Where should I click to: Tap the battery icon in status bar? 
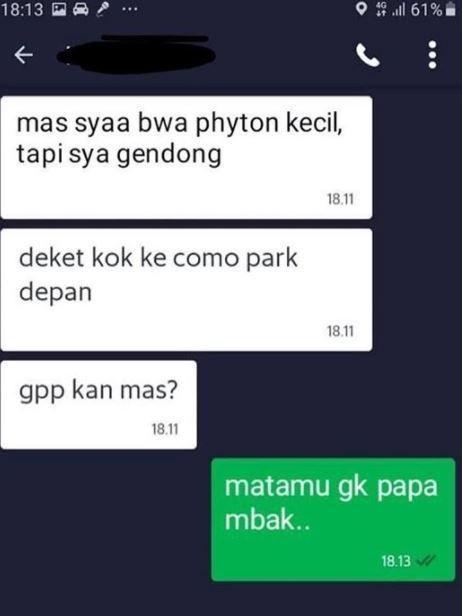coord(450,9)
